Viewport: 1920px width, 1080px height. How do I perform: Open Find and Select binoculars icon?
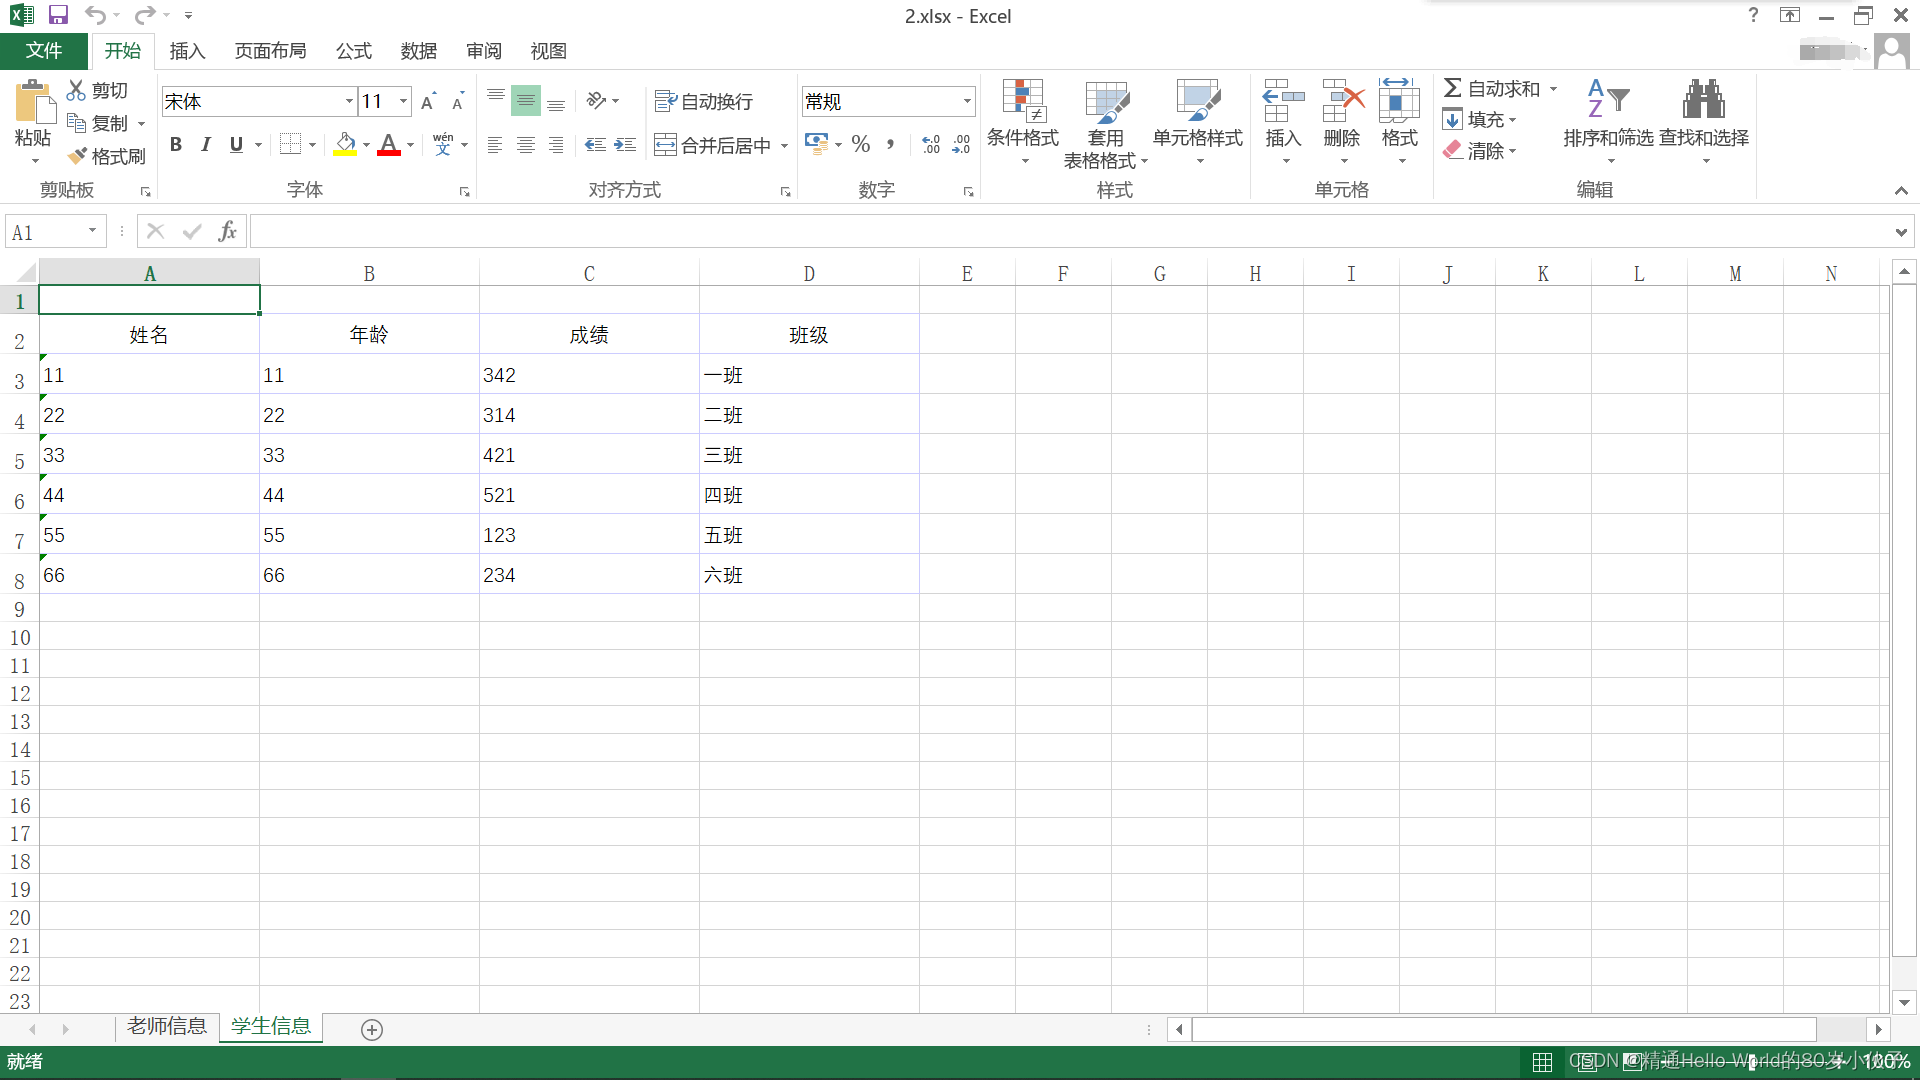point(1704,99)
